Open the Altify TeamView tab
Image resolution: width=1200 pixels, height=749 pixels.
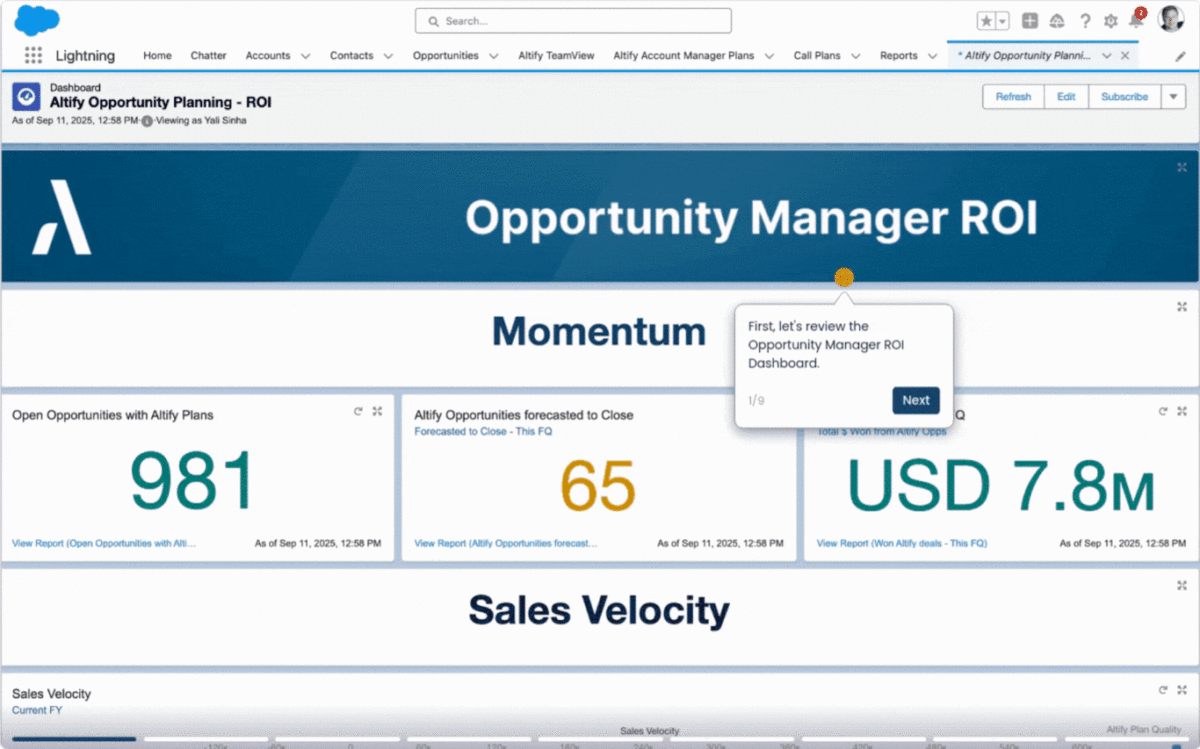pyautogui.click(x=556, y=56)
